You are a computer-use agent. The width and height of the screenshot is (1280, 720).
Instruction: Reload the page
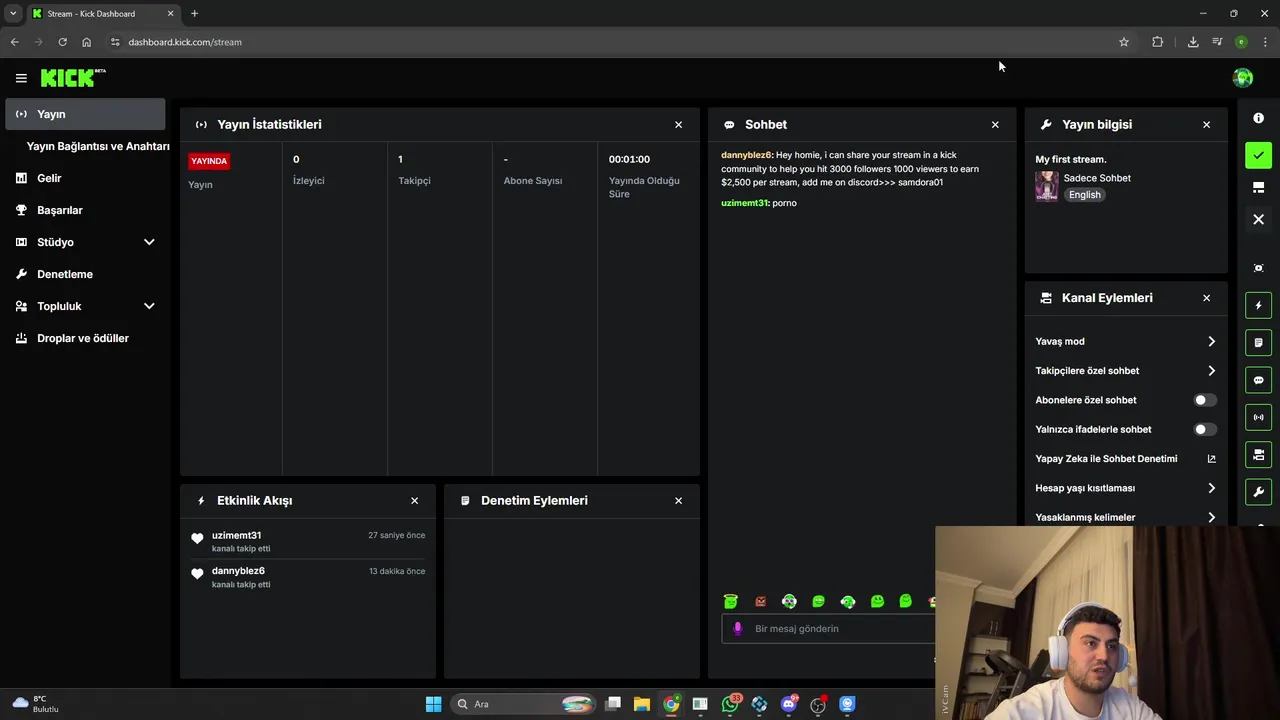tap(62, 42)
